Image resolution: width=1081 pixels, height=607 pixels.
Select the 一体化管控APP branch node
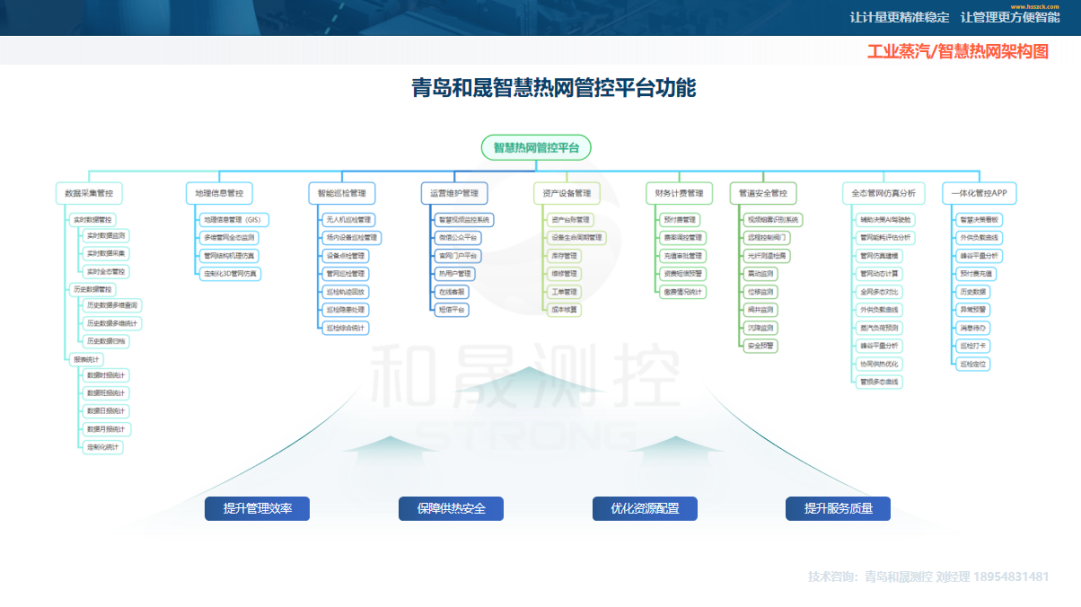(x=979, y=193)
